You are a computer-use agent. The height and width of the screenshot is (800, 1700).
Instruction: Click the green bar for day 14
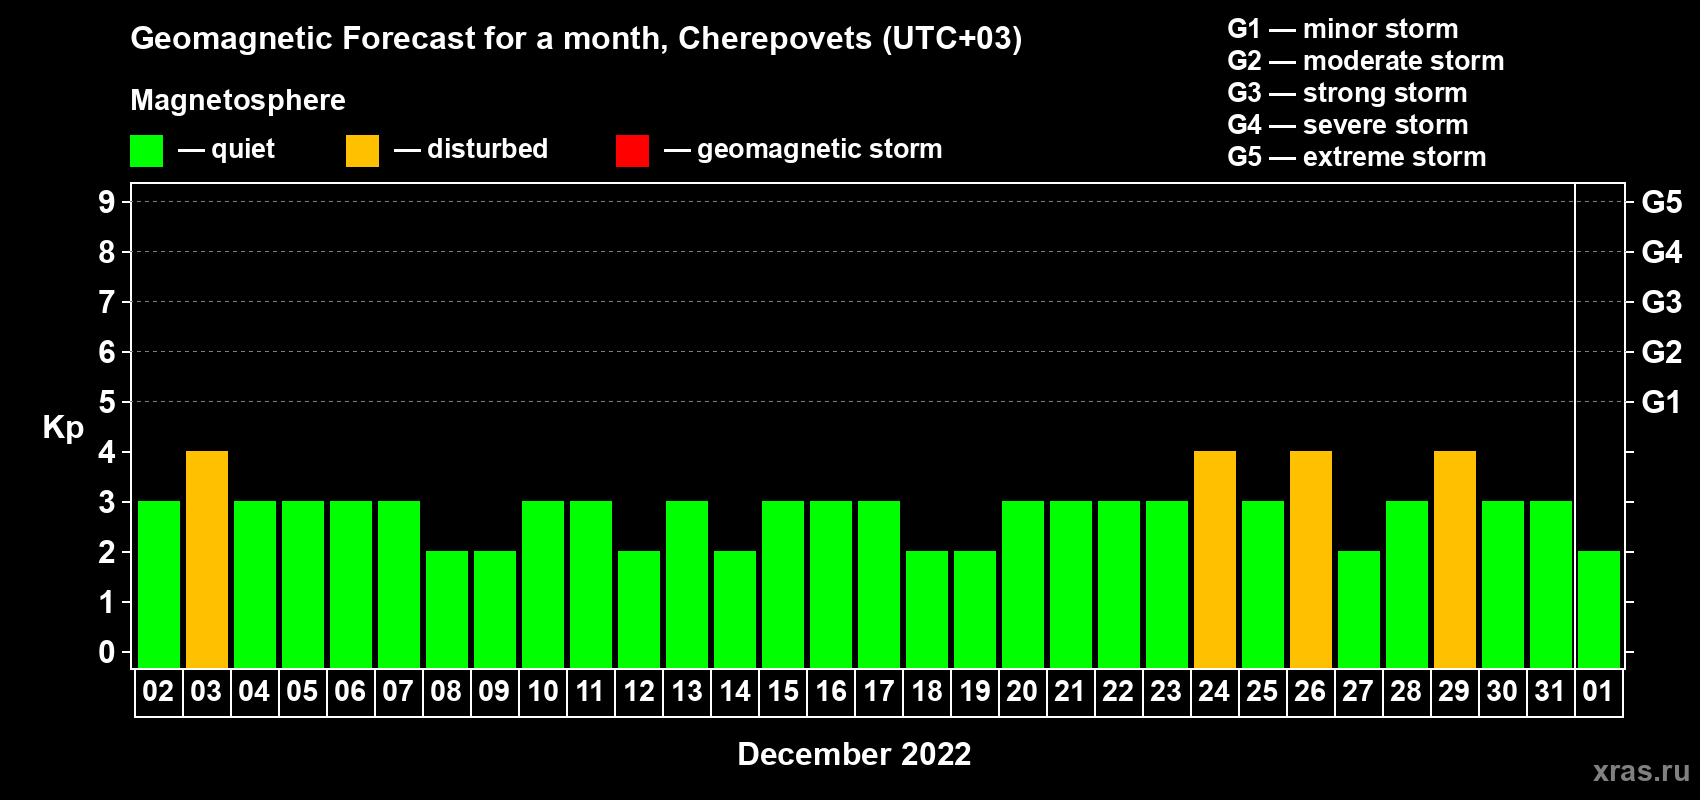pos(735,609)
